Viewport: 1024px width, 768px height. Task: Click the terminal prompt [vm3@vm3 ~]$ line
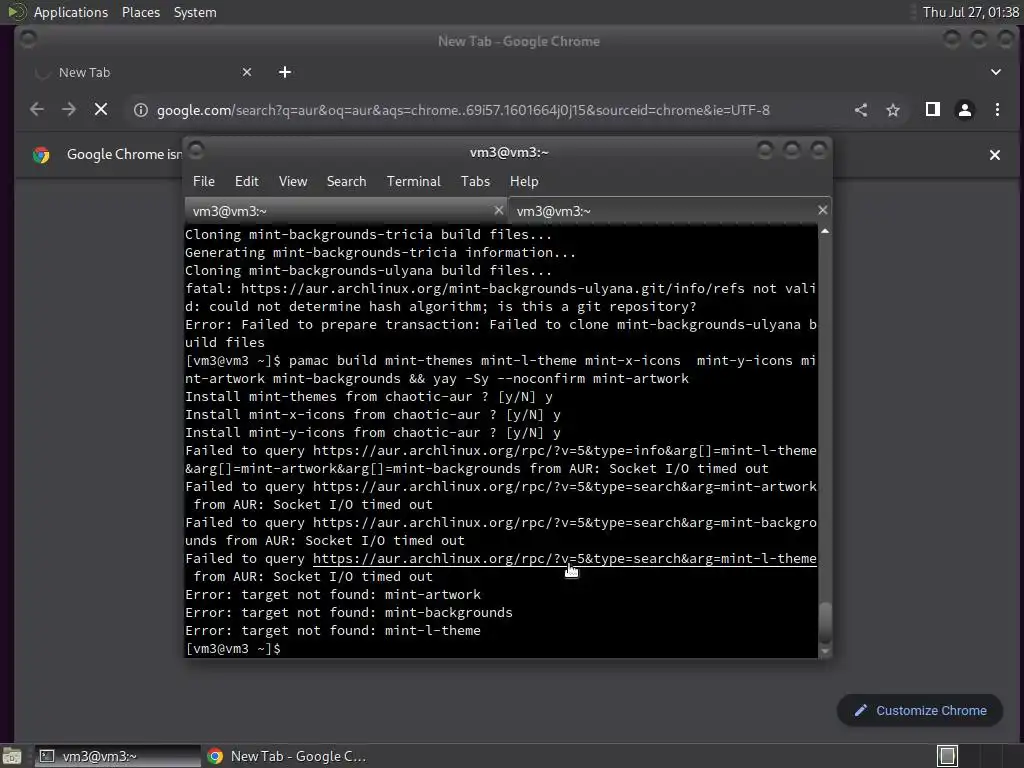click(232, 648)
